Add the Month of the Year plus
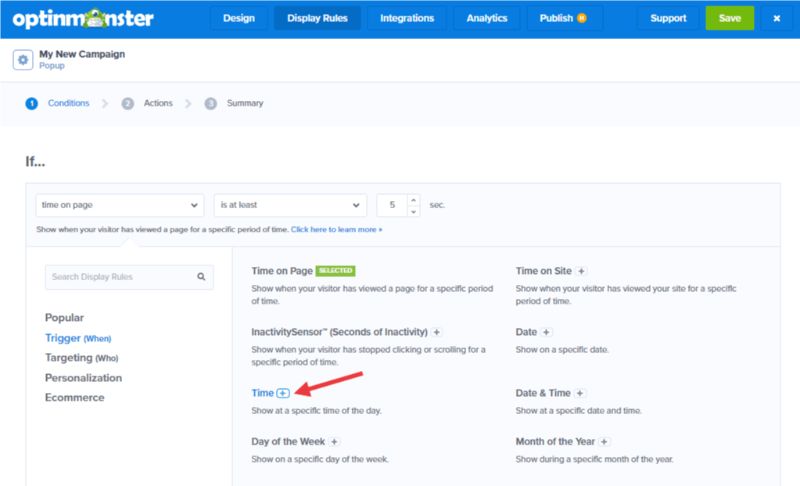Screen dimensions: 800x486 604,442
